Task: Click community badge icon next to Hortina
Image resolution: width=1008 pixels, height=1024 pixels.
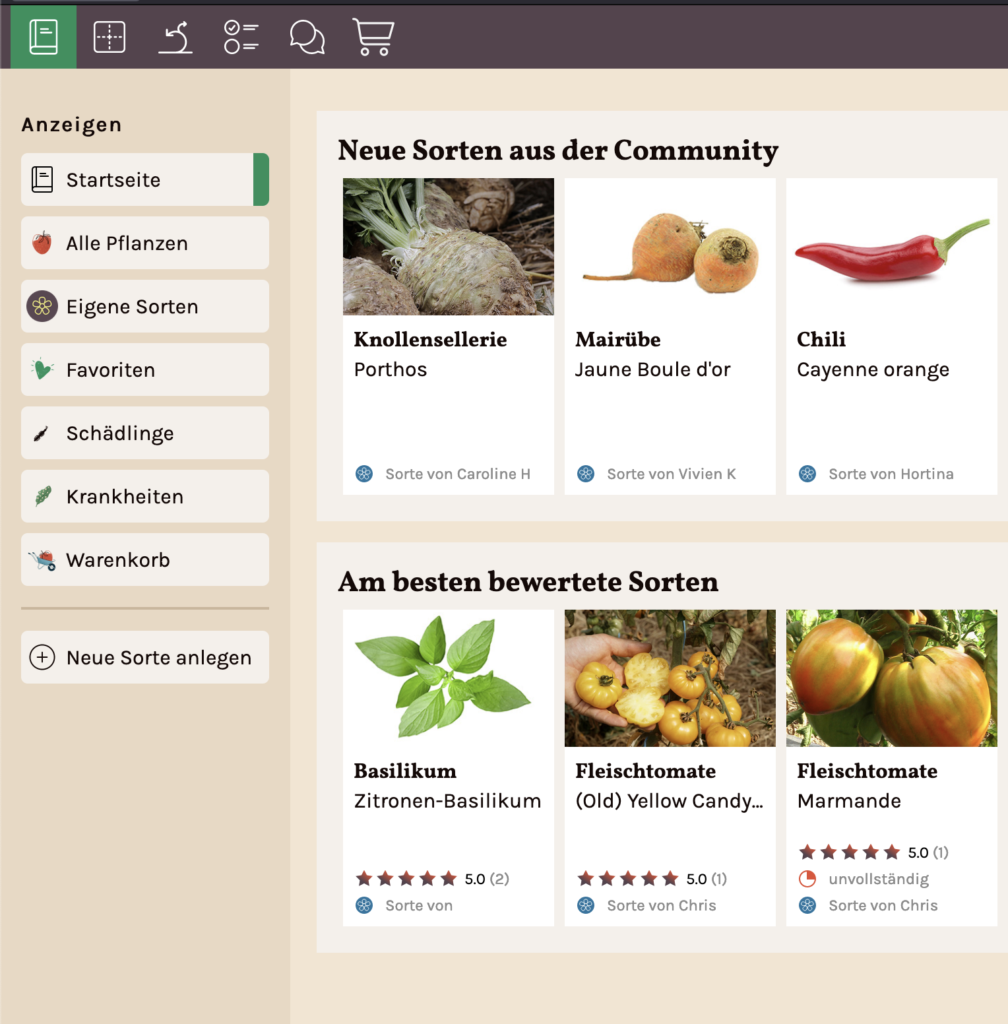Action: tap(808, 473)
